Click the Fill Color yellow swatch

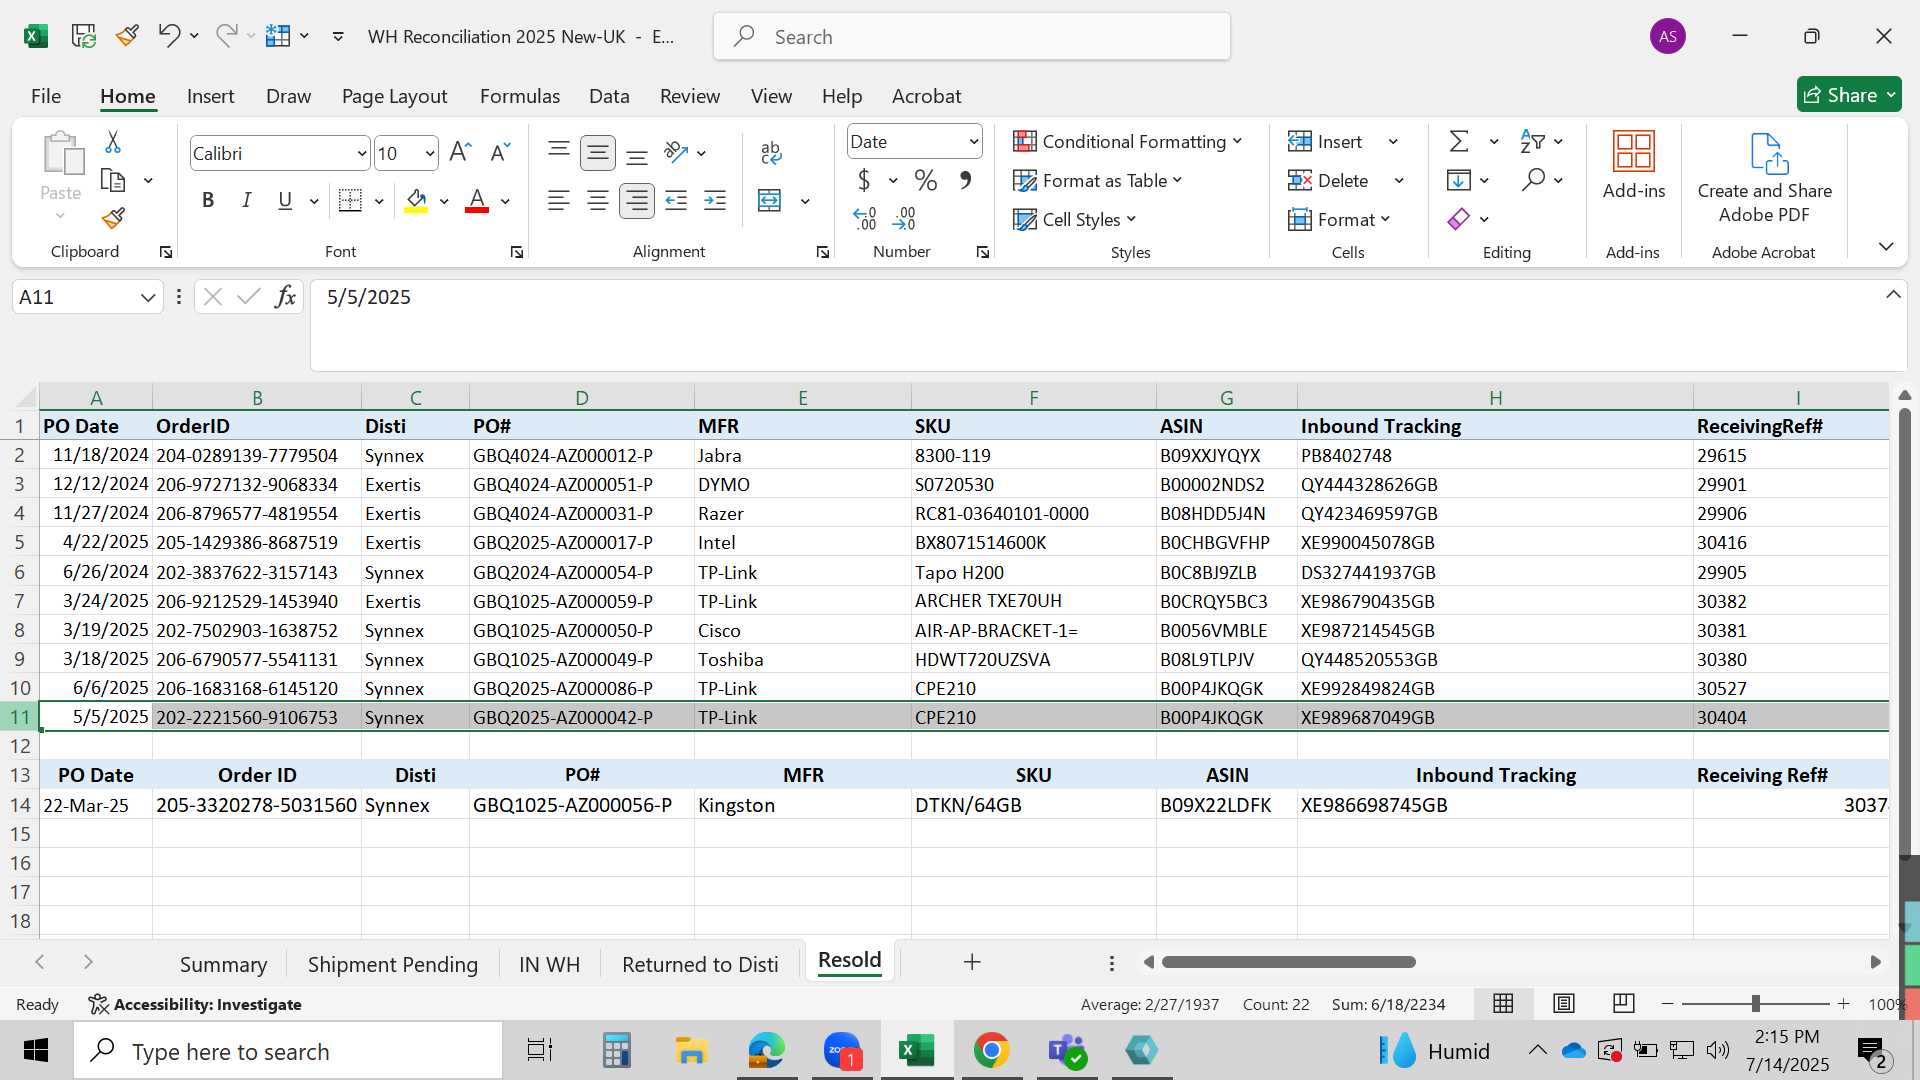coord(417,201)
